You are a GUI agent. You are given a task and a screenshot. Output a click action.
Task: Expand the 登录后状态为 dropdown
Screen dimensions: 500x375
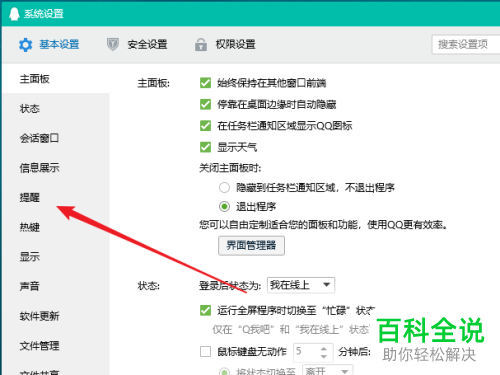click(x=301, y=285)
